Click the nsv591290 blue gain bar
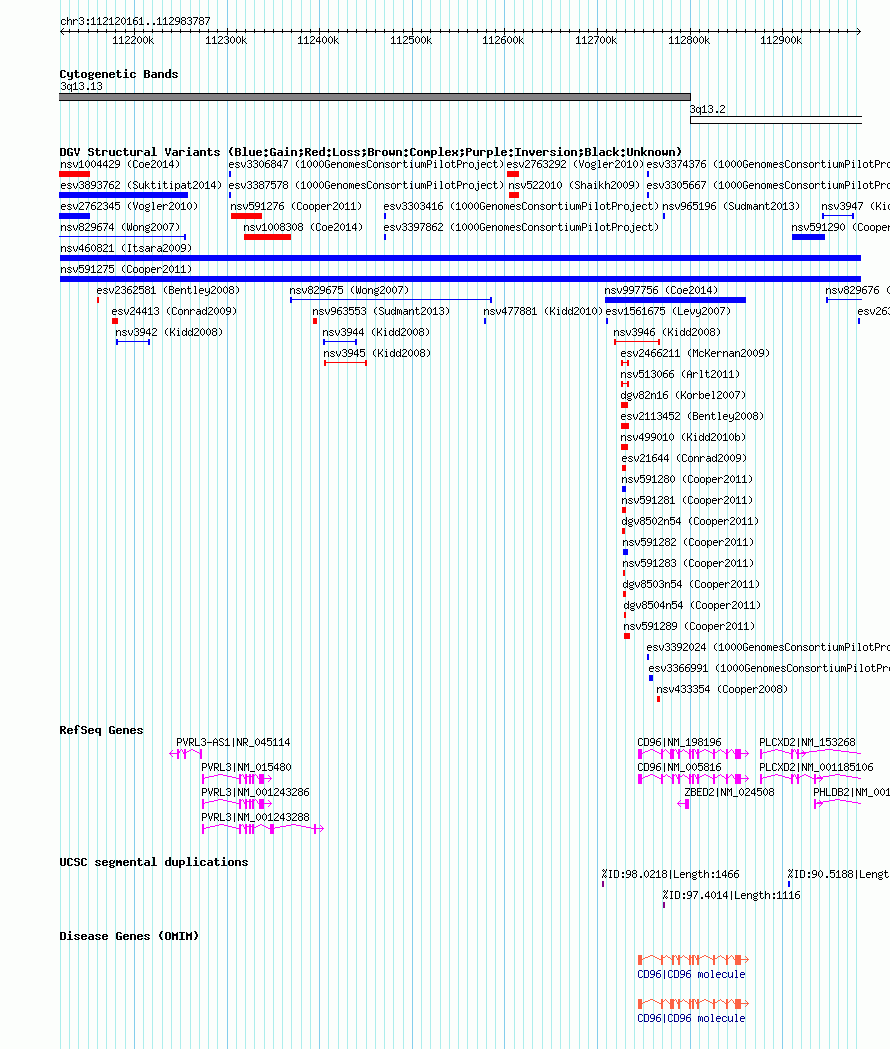 [808, 237]
